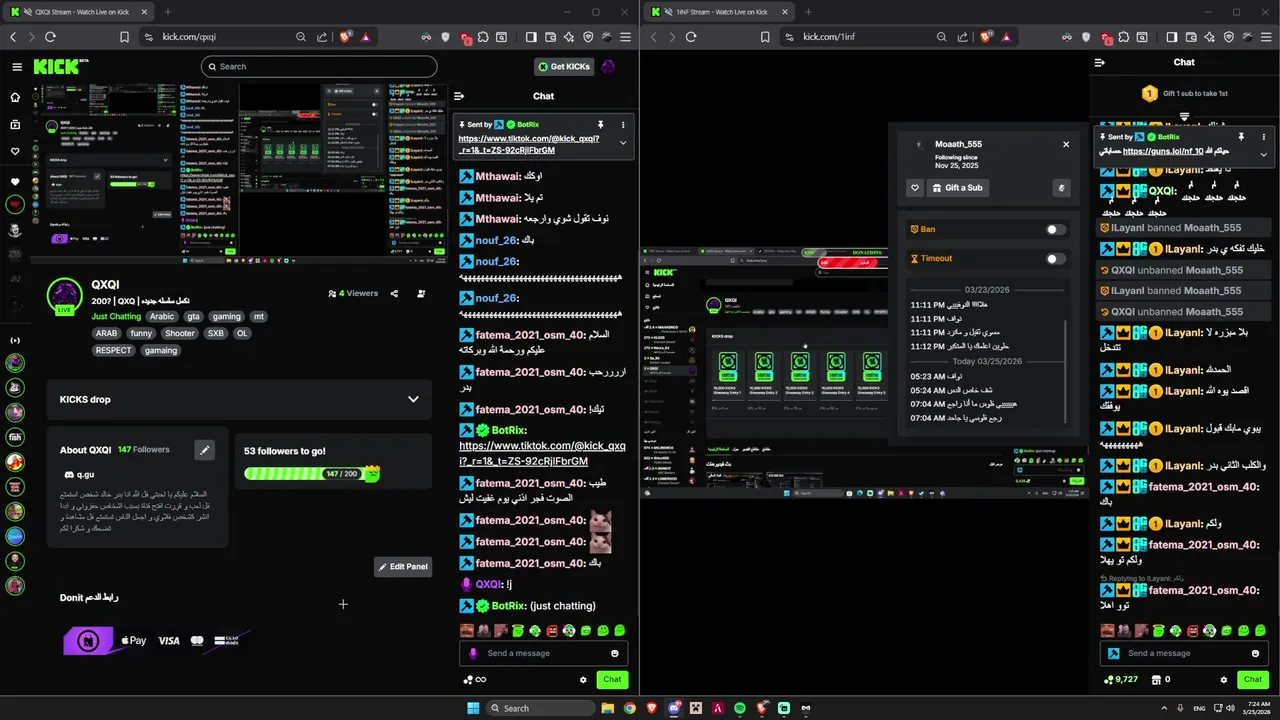
Task: Open Brave Shields in the left browser window
Action: [343, 37]
